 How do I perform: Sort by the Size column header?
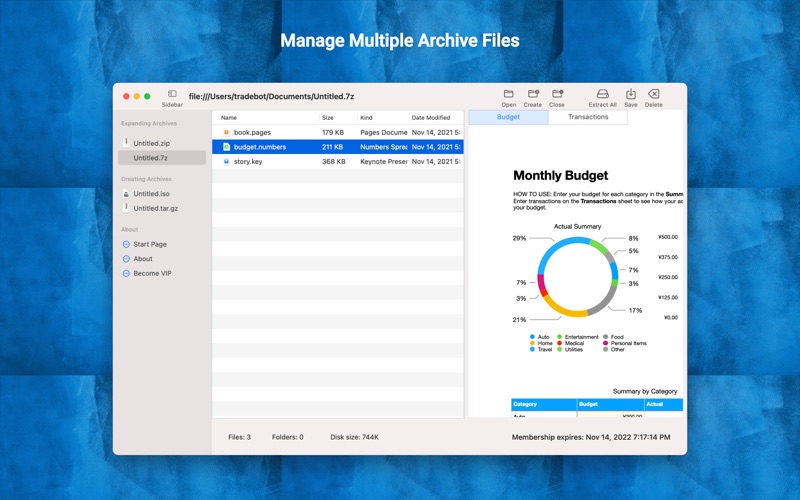tap(328, 117)
